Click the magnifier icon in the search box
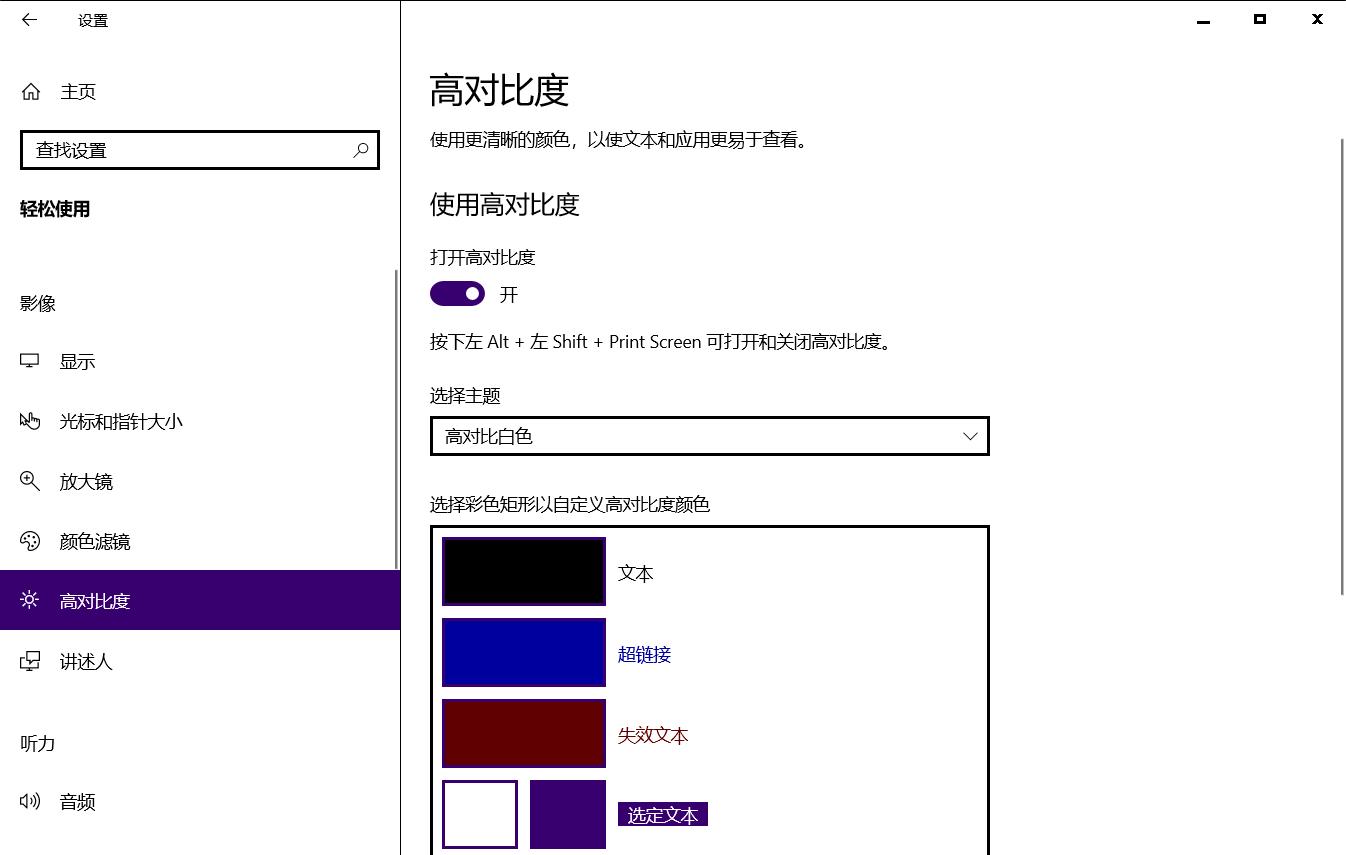 tap(361, 150)
